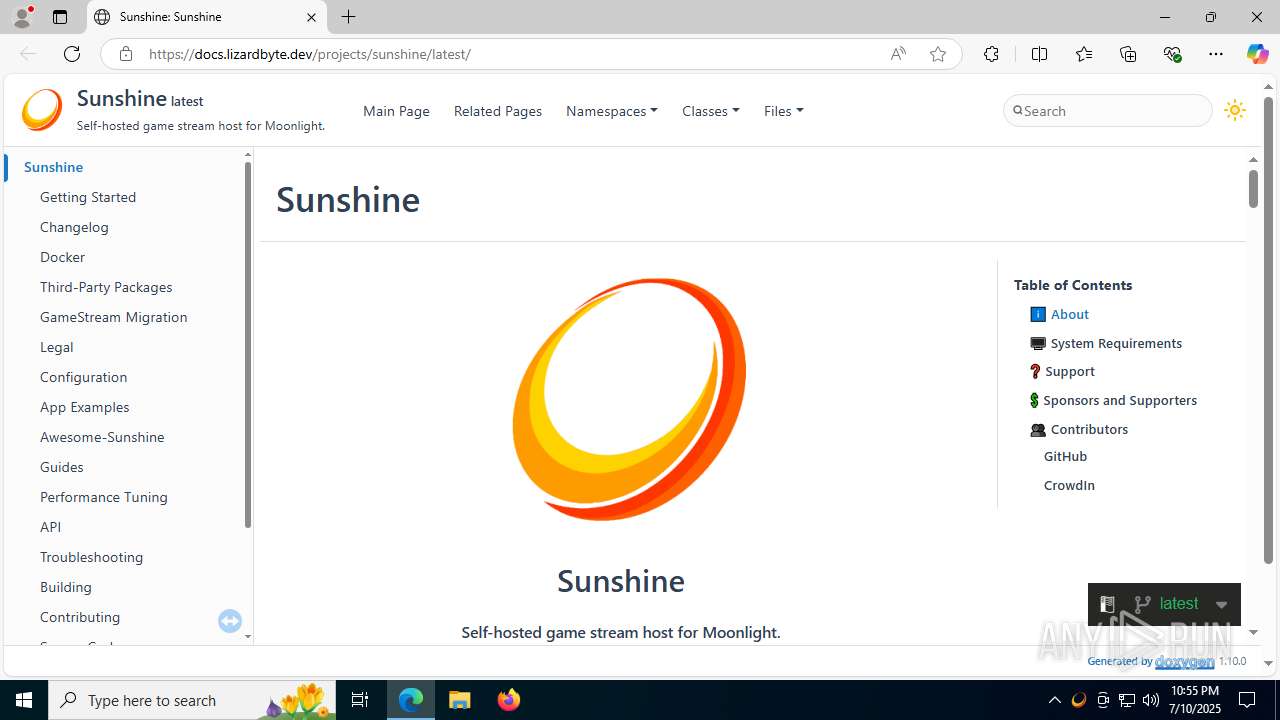The image size is (1280, 720).
Task: Go to Support in Table of Contents
Action: tap(1070, 371)
